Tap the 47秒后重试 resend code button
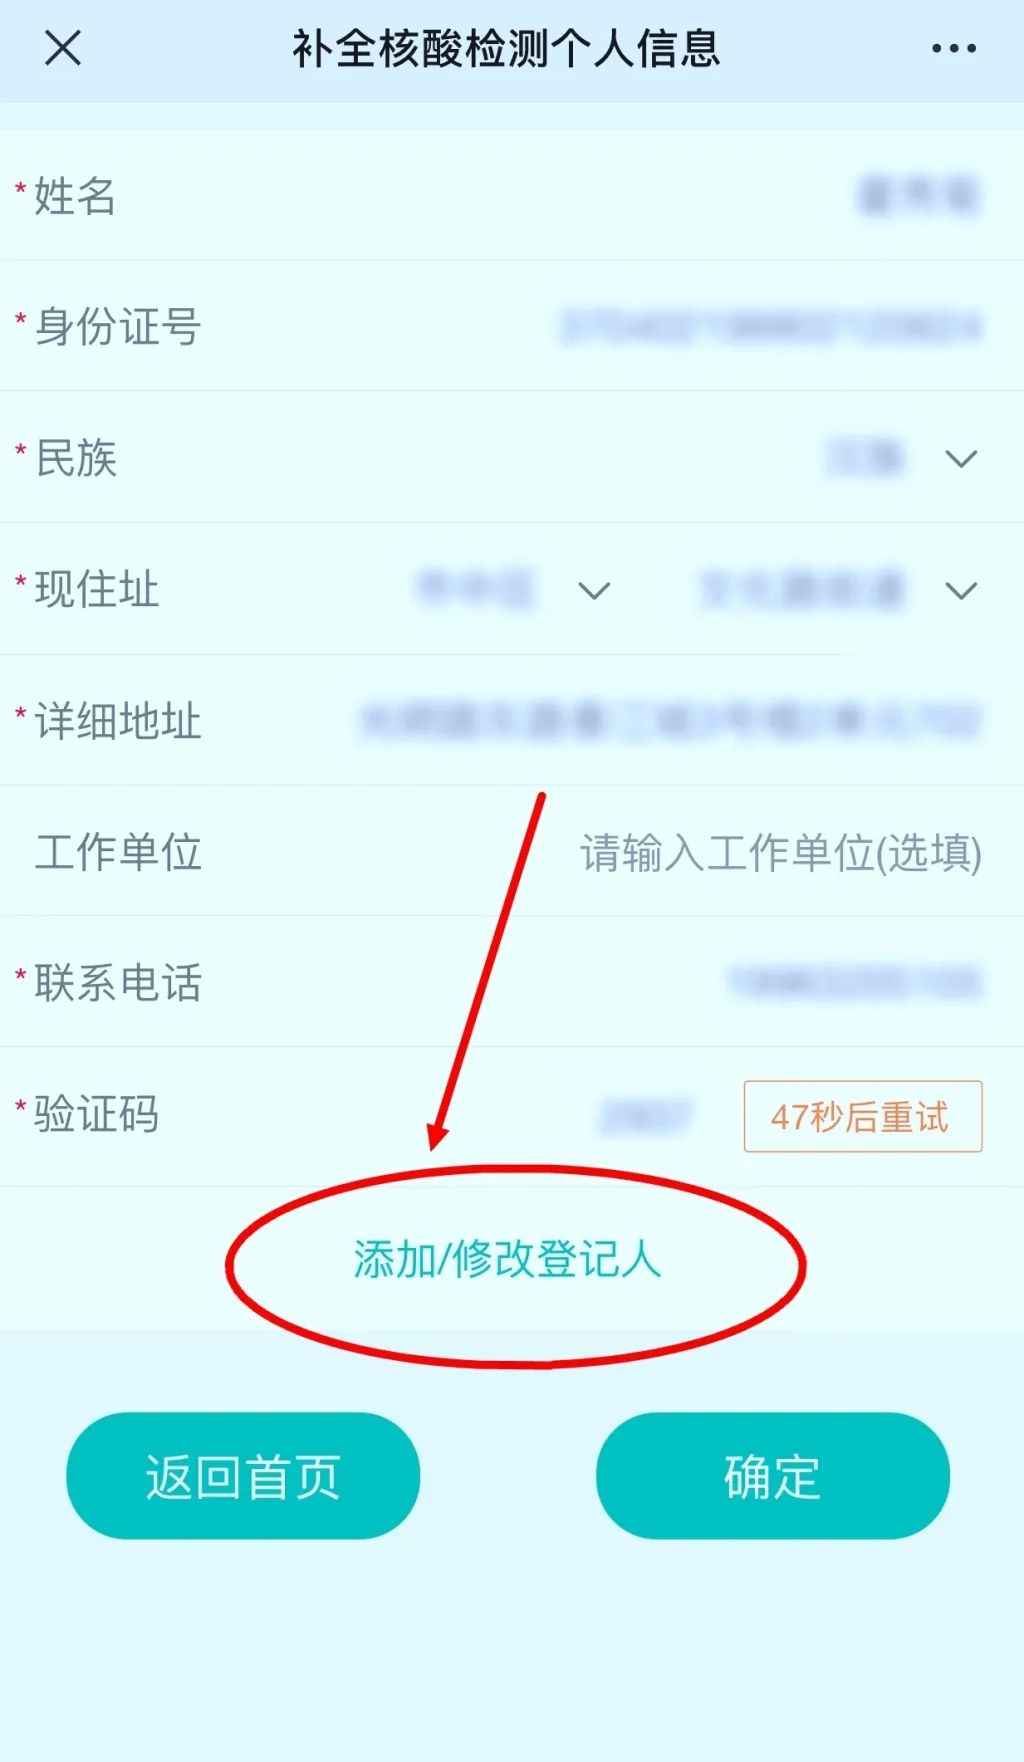This screenshot has width=1024, height=1762. coord(863,1116)
